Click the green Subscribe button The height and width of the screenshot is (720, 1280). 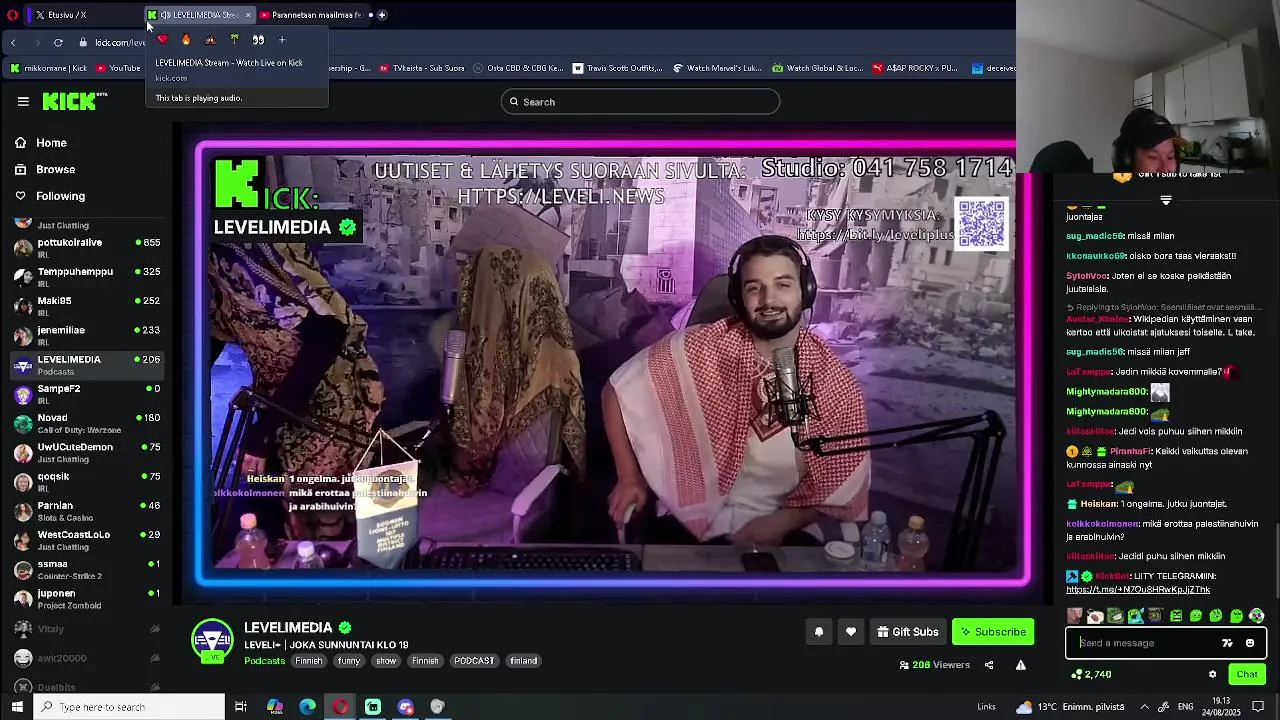tap(993, 632)
